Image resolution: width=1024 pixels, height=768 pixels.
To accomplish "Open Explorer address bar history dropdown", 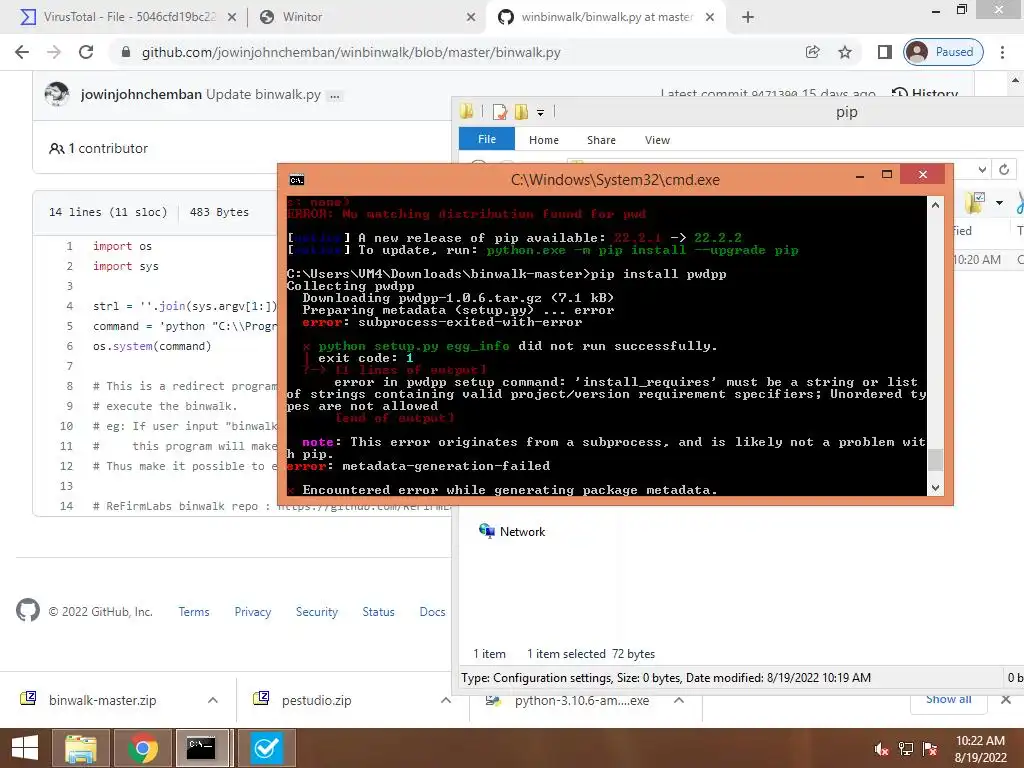I will click(x=982, y=169).
